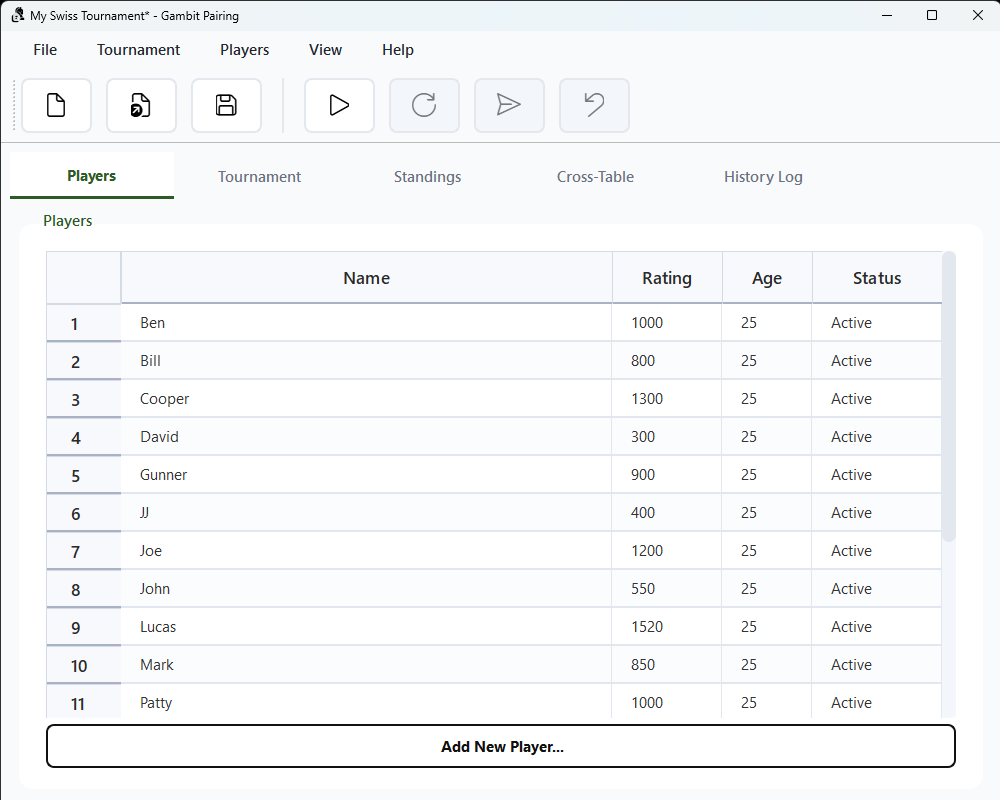Open the Help menu
Image resolution: width=1000 pixels, height=800 pixels.
[398, 50]
